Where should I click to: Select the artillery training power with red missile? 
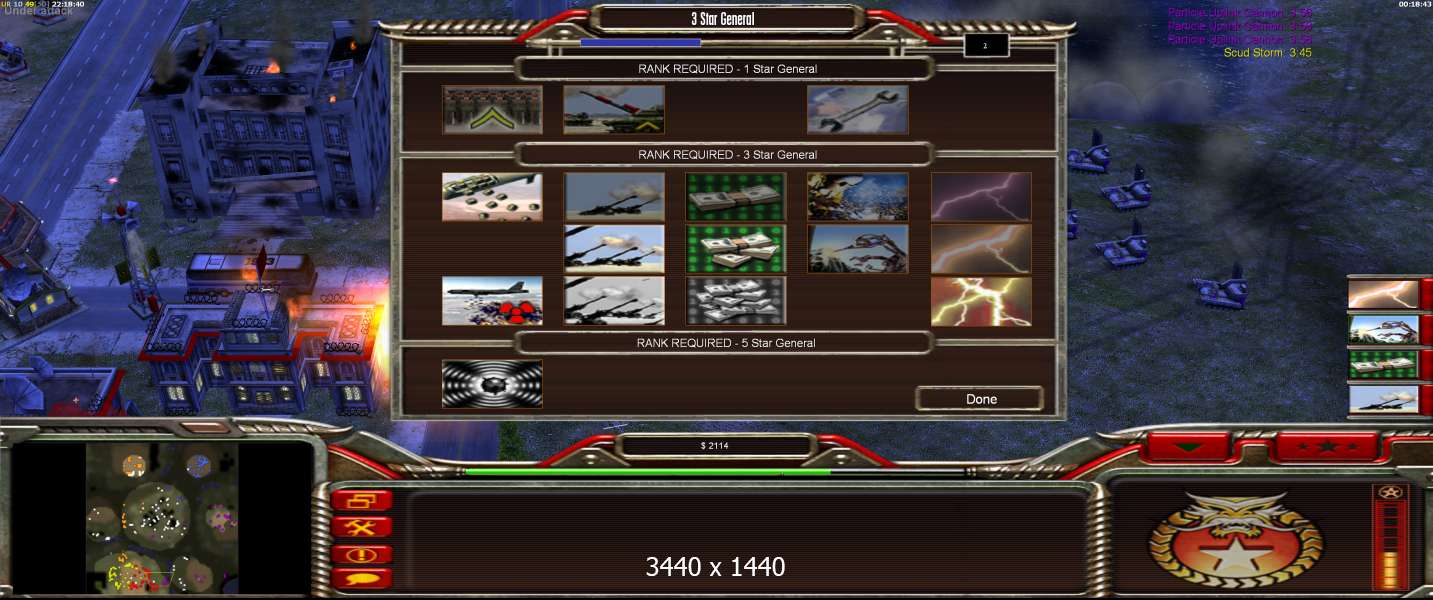click(614, 109)
